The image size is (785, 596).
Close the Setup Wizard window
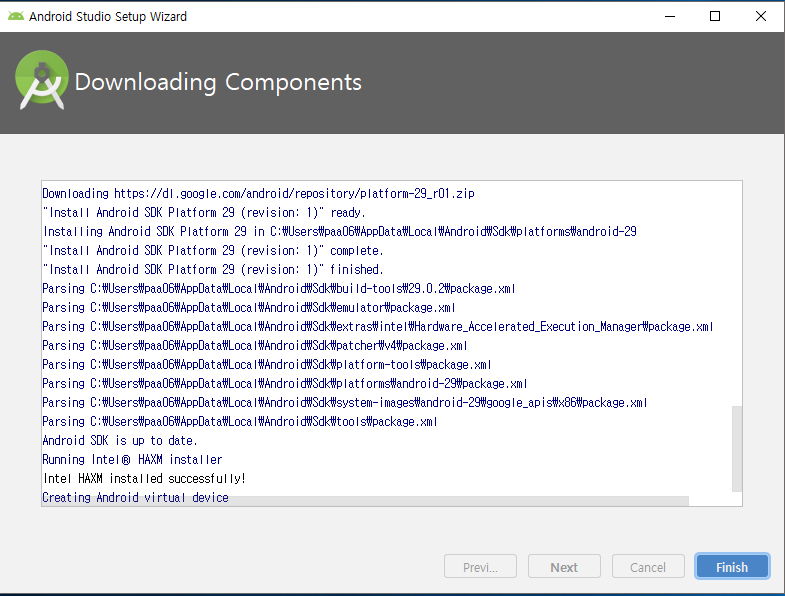[760, 17]
